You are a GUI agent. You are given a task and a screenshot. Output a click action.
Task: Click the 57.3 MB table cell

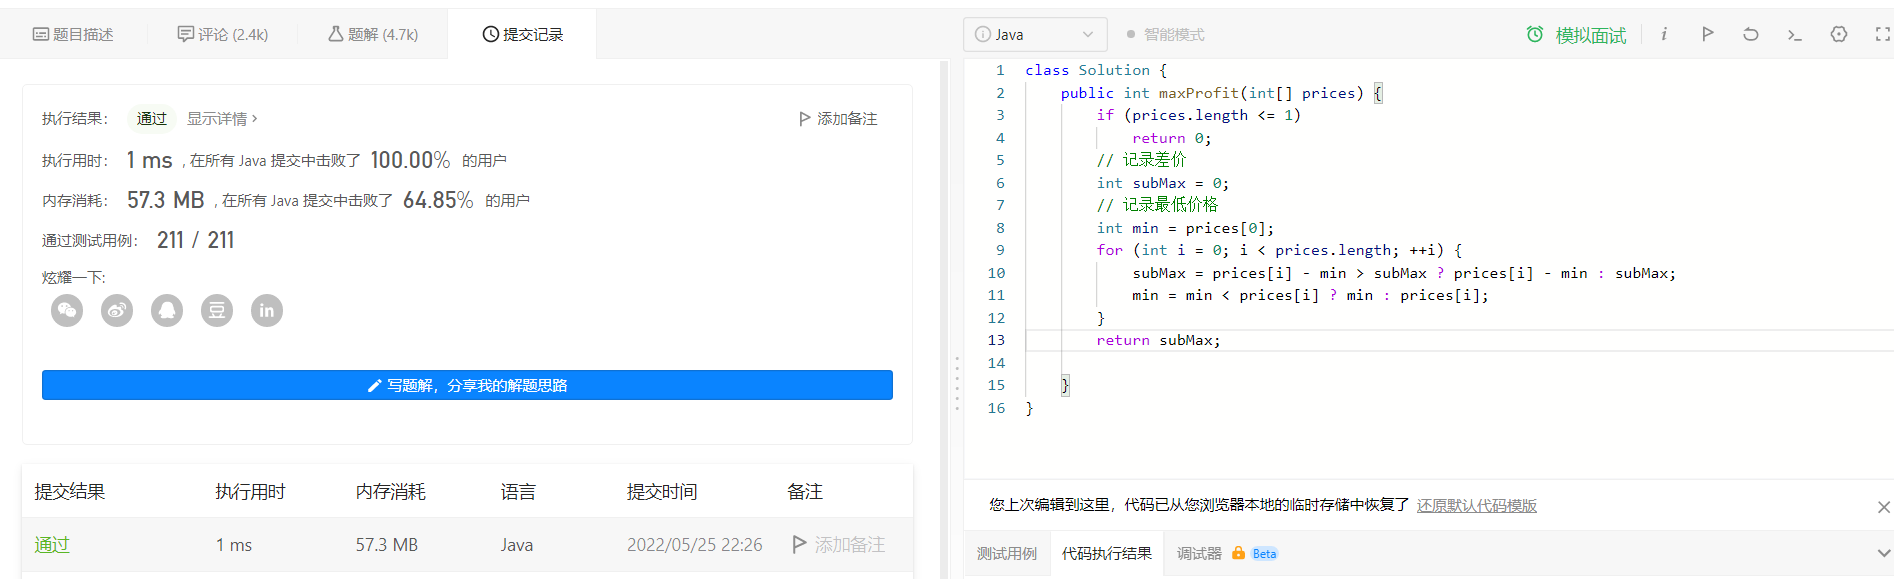click(x=387, y=545)
